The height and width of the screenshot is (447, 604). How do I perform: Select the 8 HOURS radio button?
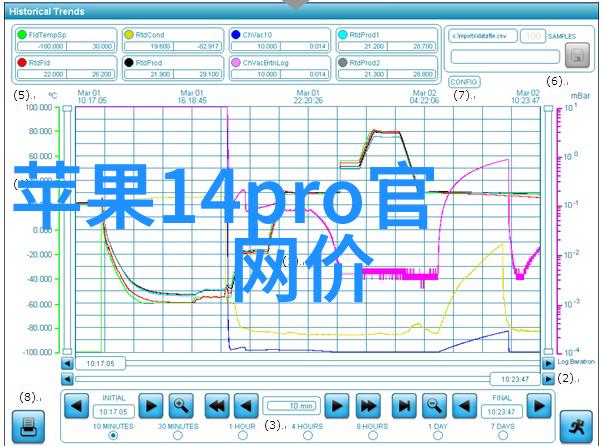tap(372, 435)
